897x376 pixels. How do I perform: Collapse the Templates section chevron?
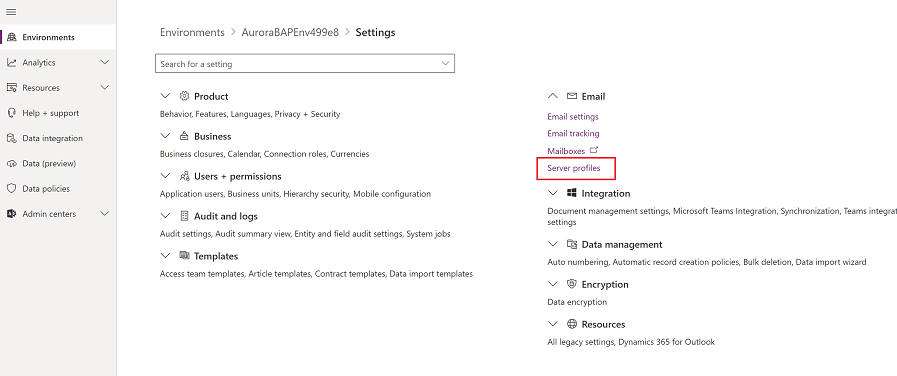[x=165, y=256]
